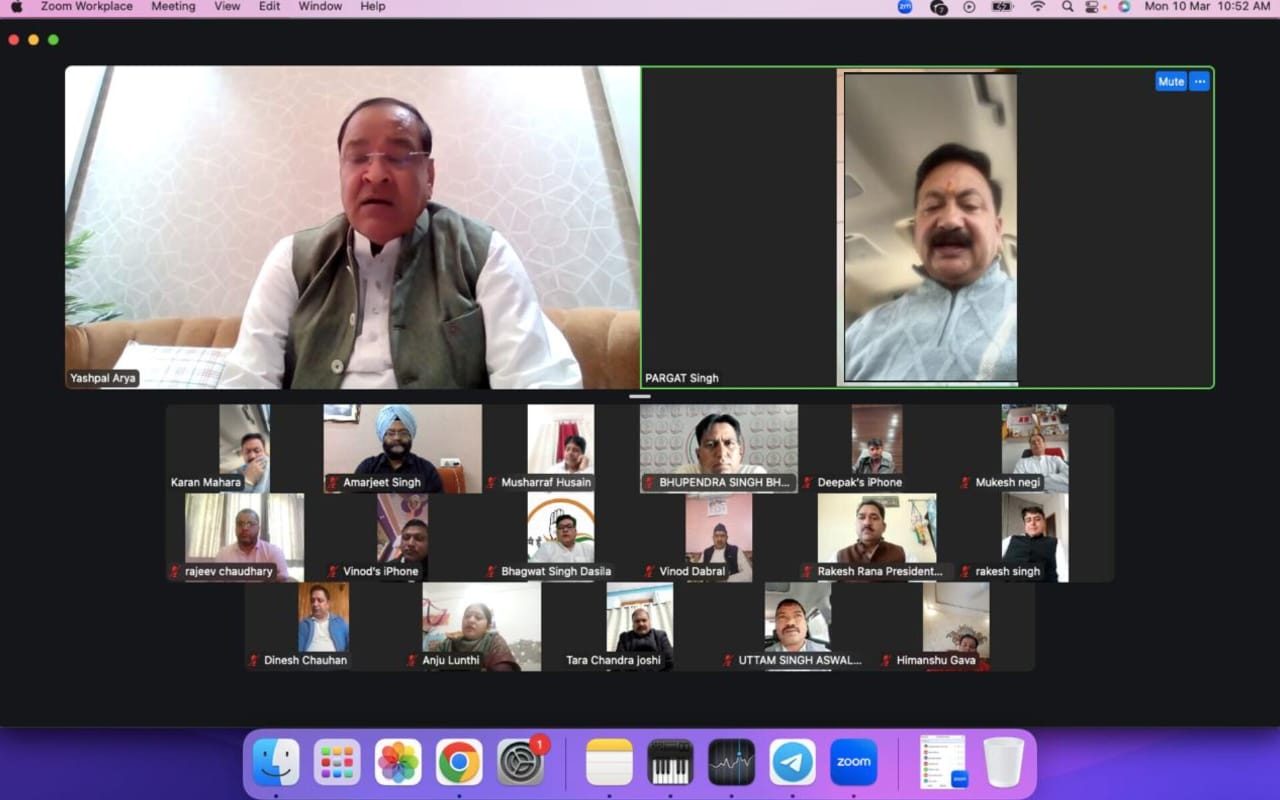
Task: Open more options on PARGAT Singh's video
Action: pos(1199,82)
